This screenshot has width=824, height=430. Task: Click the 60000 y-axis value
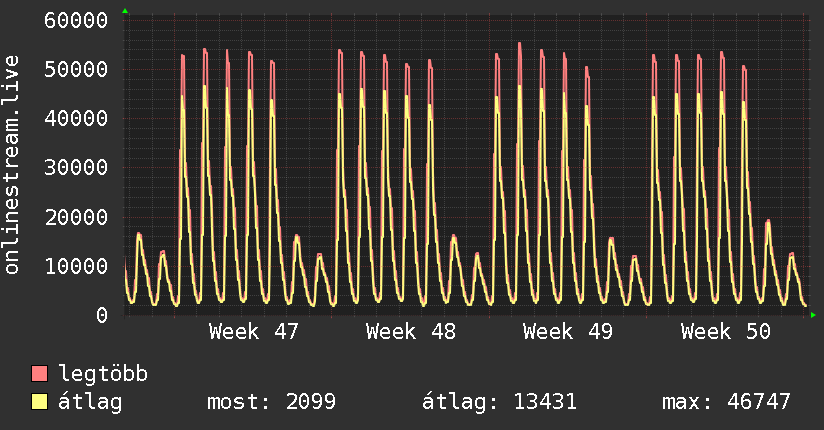point(76,21)
